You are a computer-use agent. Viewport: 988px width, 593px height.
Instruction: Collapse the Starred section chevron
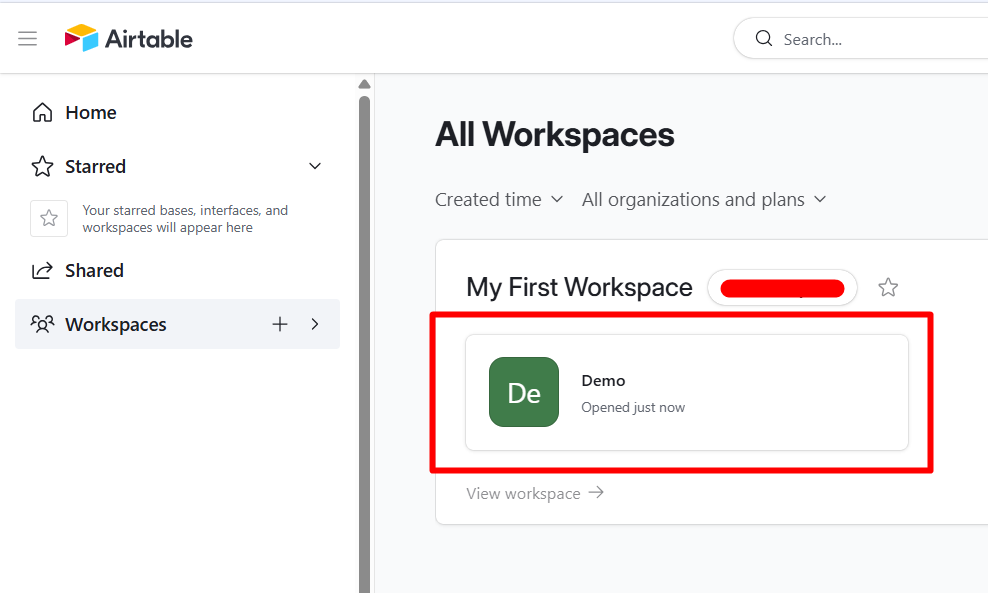pos(315,166)
